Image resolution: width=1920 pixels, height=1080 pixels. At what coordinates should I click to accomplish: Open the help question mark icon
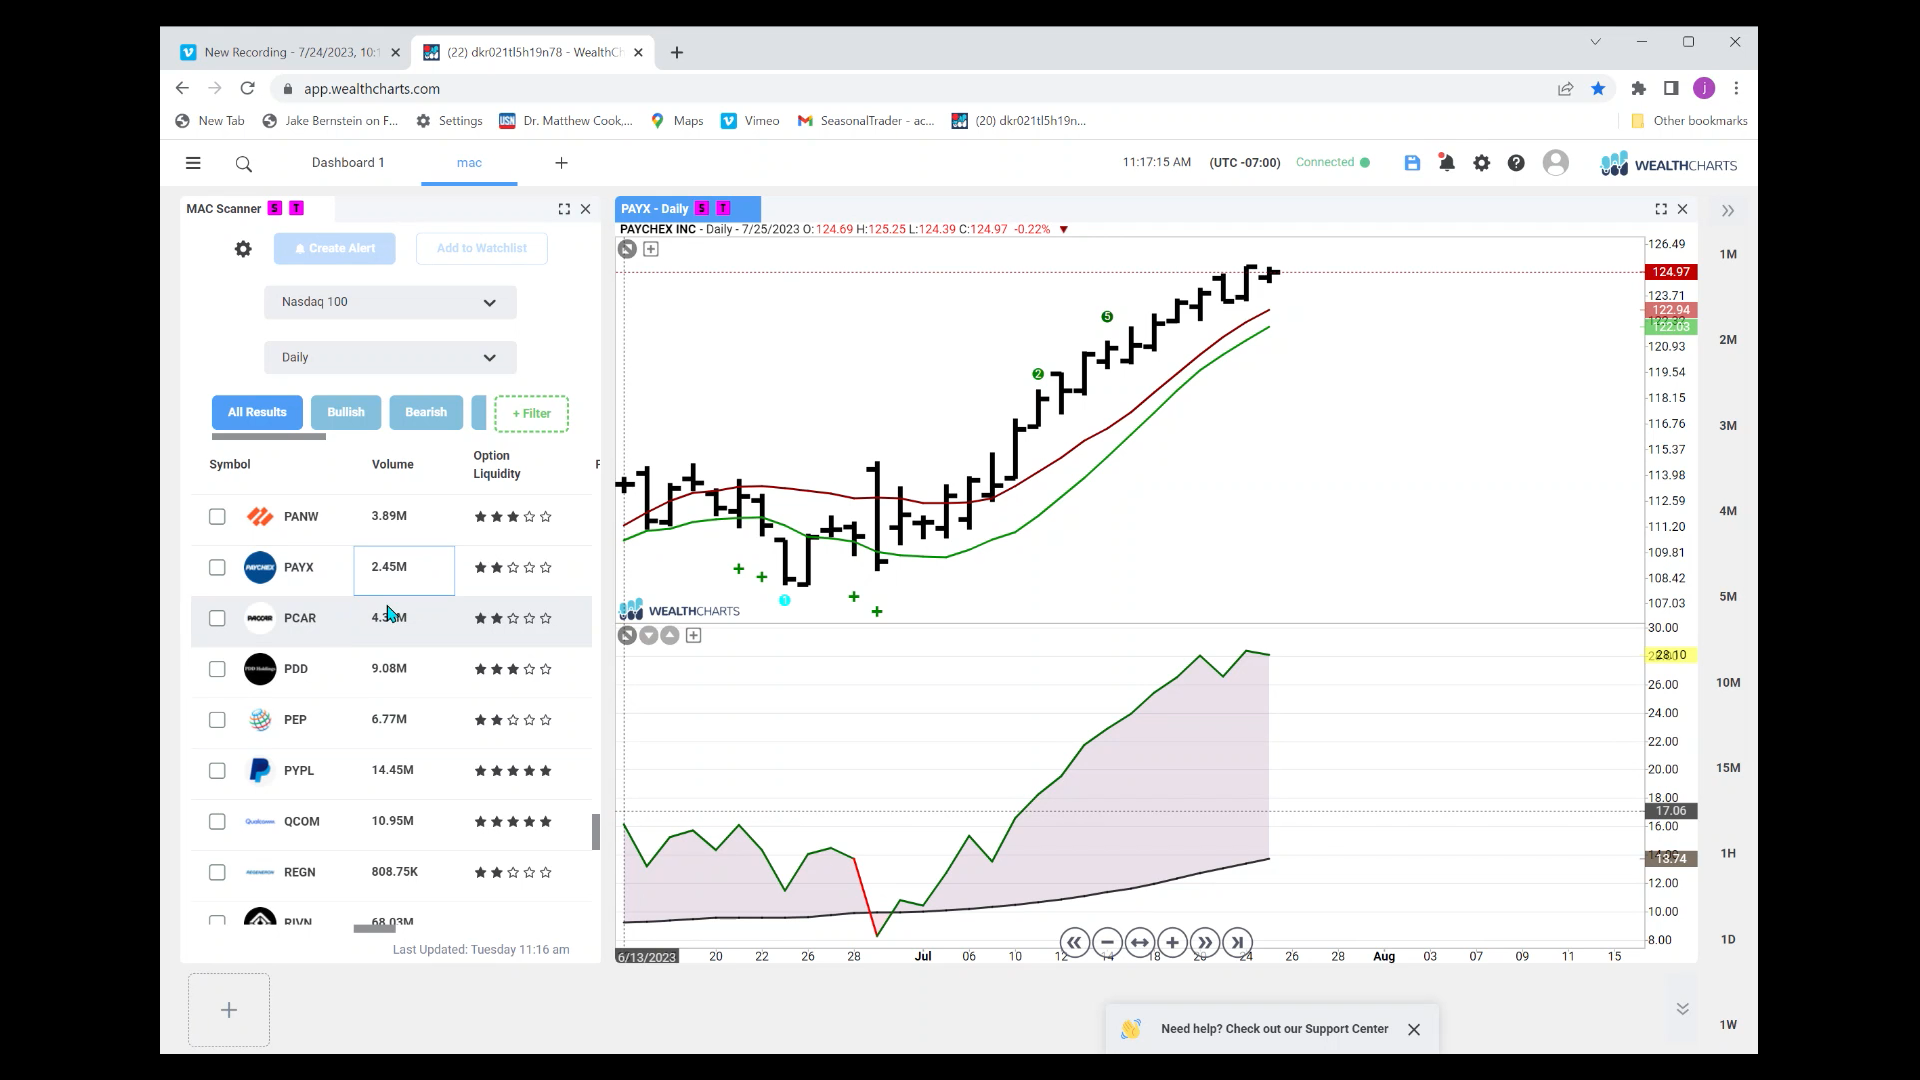pyautogui.click(x=1516, y=163)
